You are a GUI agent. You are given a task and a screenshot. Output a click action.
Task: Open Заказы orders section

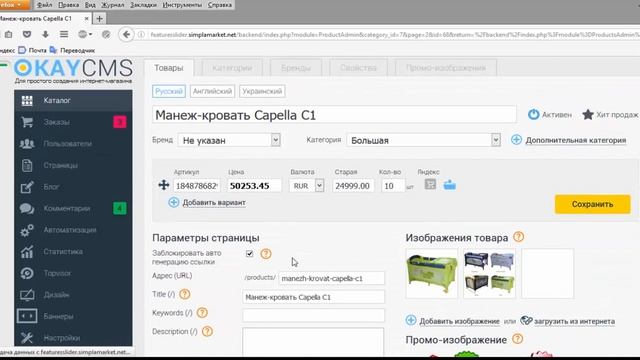(x=73, y=122)
